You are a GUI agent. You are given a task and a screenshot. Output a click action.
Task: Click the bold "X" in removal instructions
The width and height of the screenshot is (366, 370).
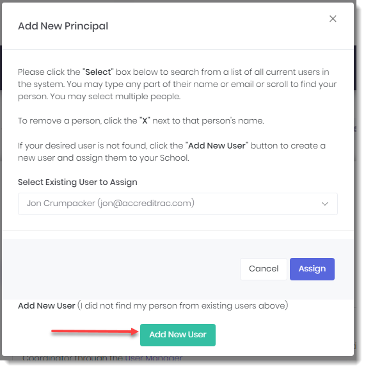click(x=145, y=121)
